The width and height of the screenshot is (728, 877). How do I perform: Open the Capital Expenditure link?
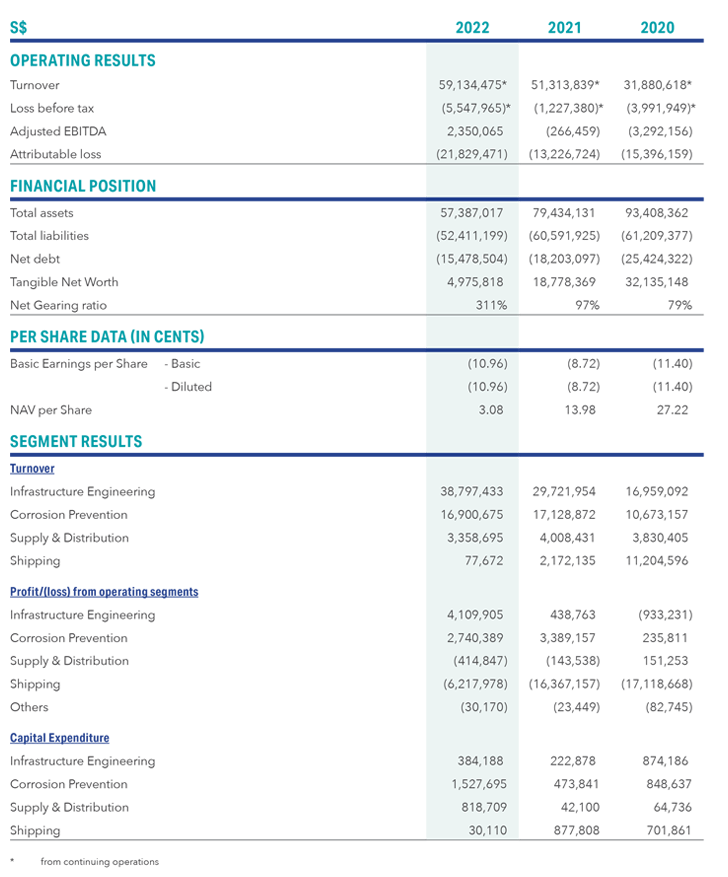pyautogui.click(x=59, y=738)
